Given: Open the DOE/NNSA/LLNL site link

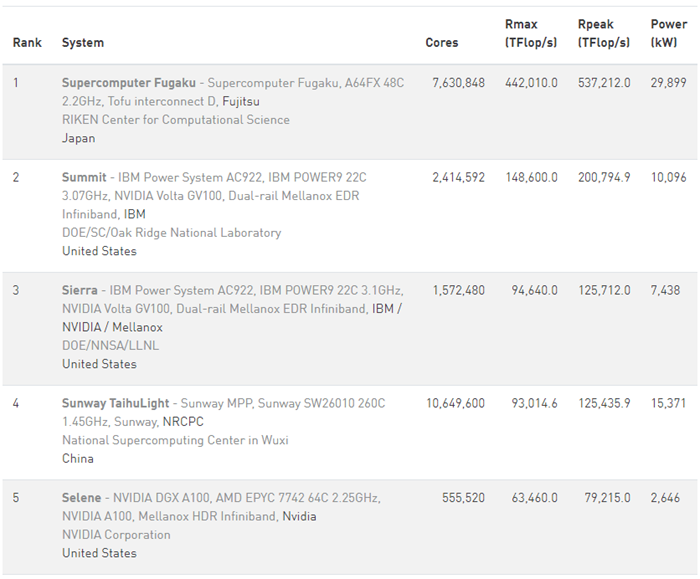Looking at the screenshot, I should (x=110, y=346).
